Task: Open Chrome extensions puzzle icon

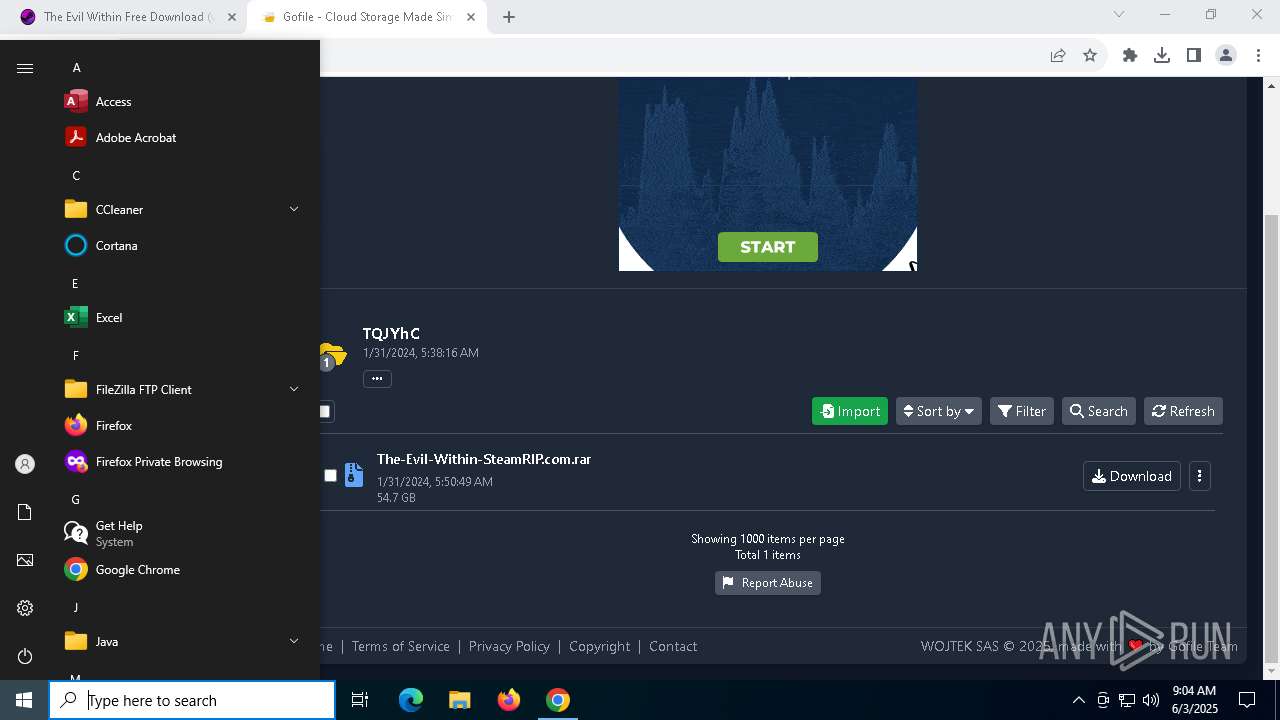Action: (x=1130, y=56)
